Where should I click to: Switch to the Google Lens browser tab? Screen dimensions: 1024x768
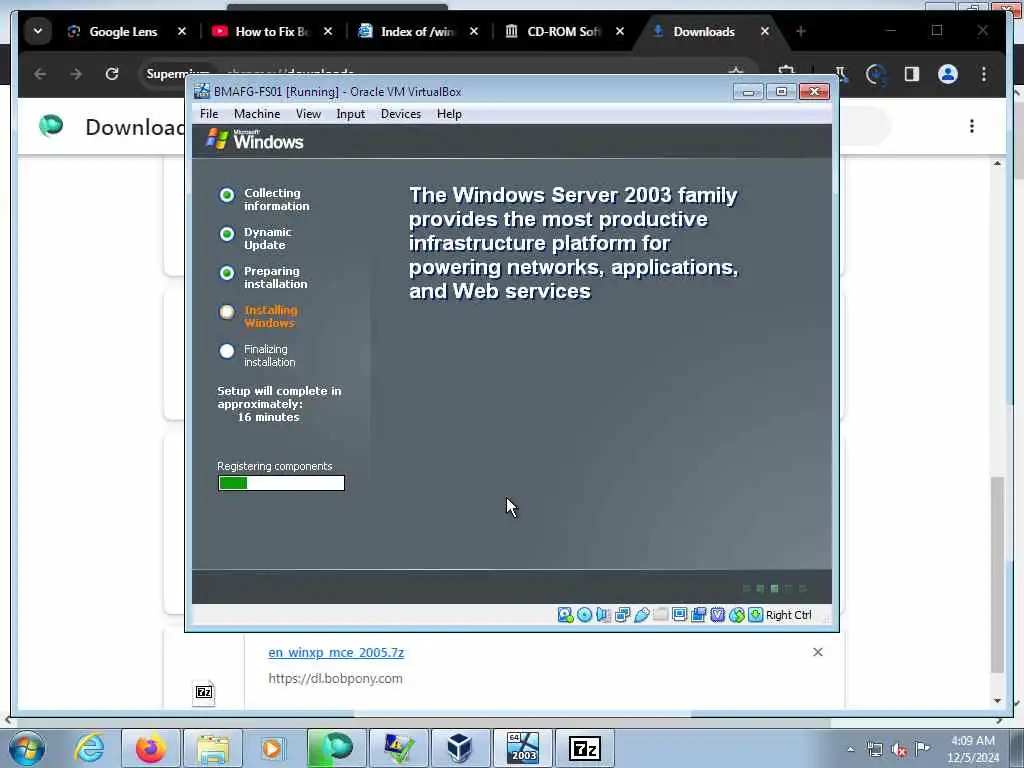(x=123, y=31)
